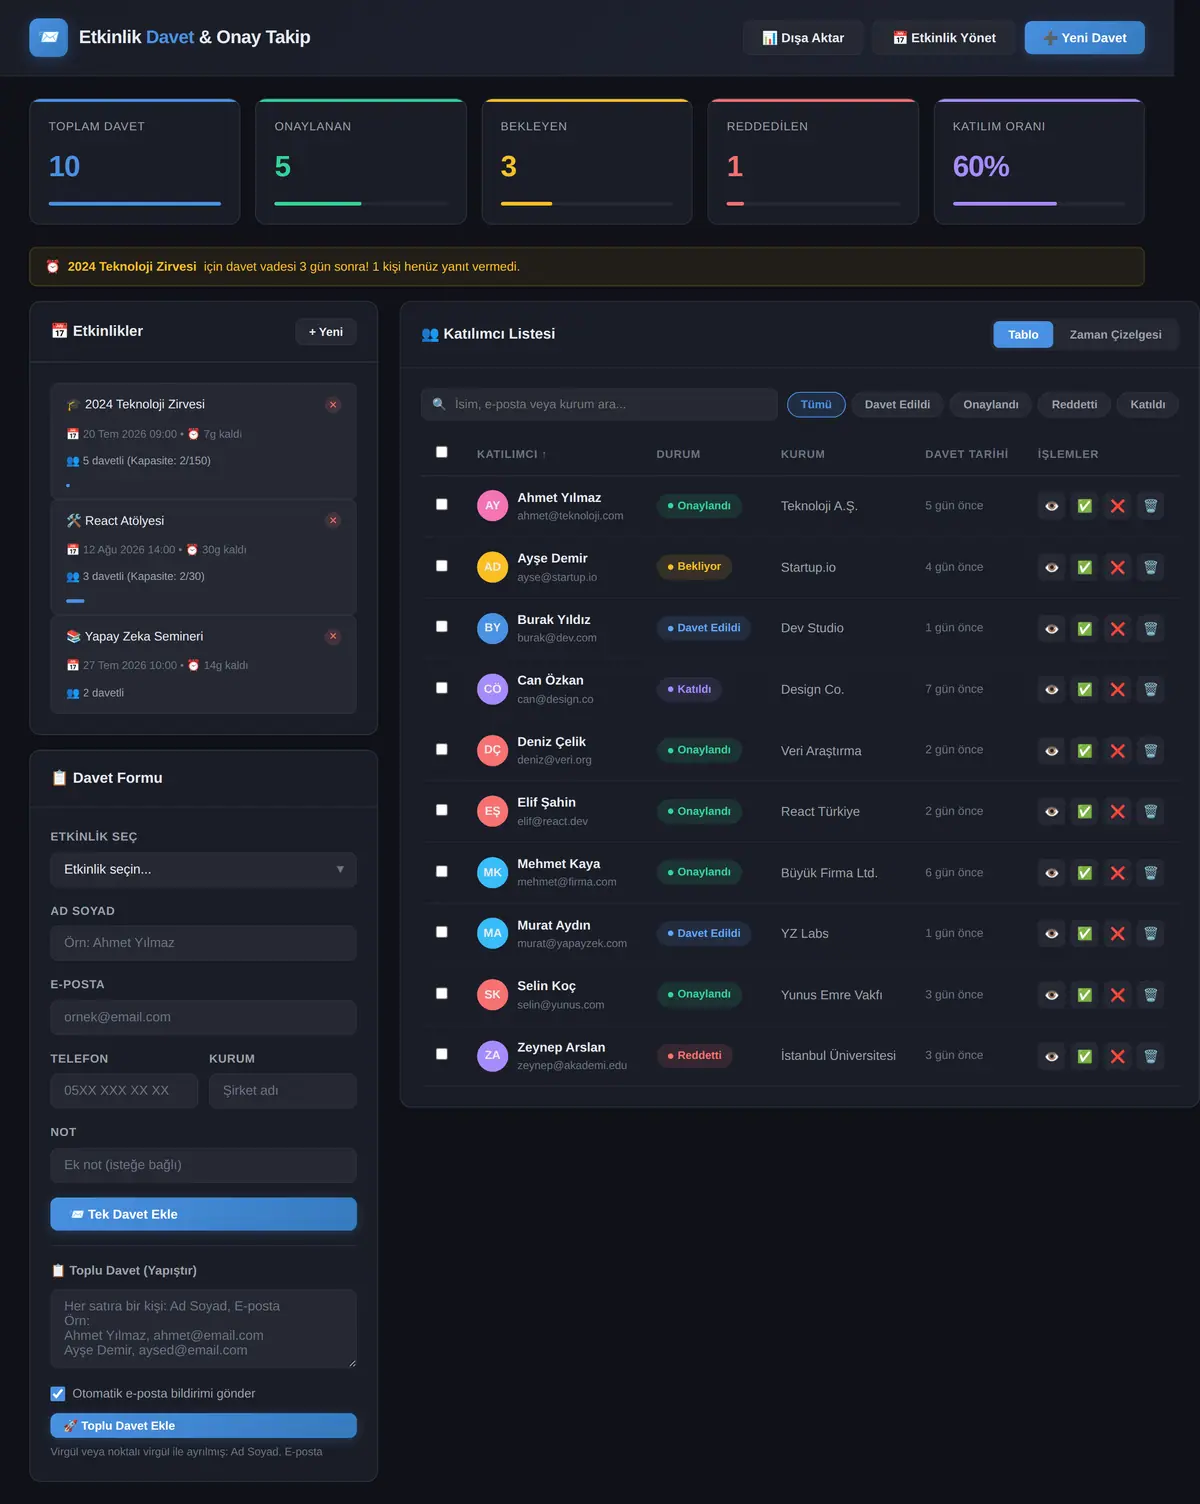Submit the form with Tek Davet Ekle

[203, 1214]
